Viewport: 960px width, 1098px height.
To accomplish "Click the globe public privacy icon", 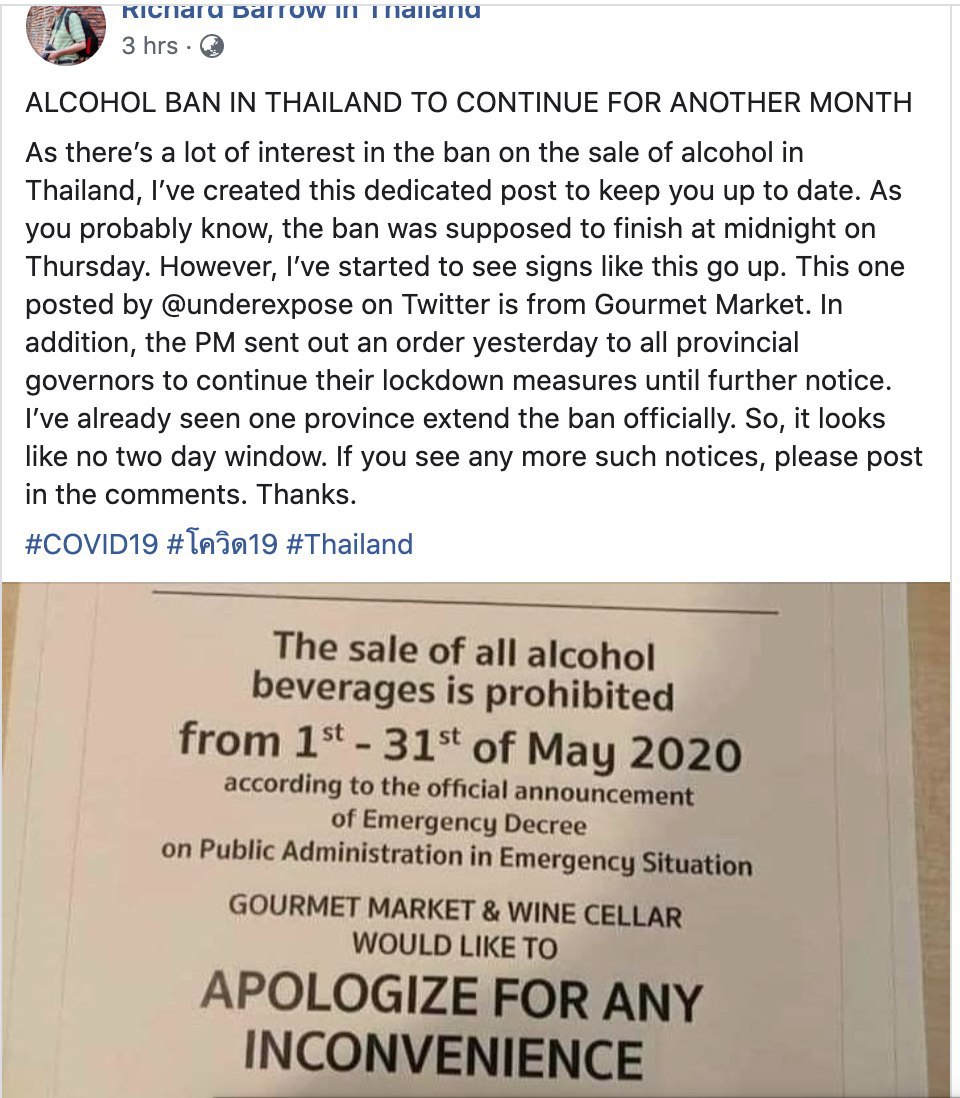I will pyautogui.click(x=212, y=46).
